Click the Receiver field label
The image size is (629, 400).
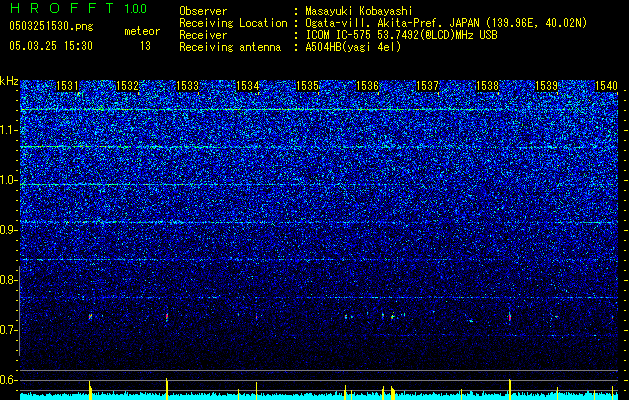(203, 35)
